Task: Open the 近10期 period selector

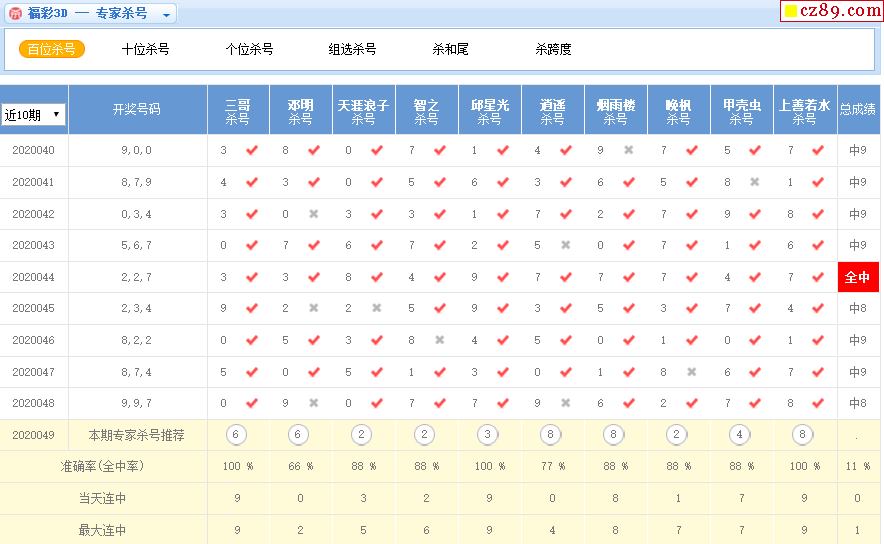Action: [33, 114]
